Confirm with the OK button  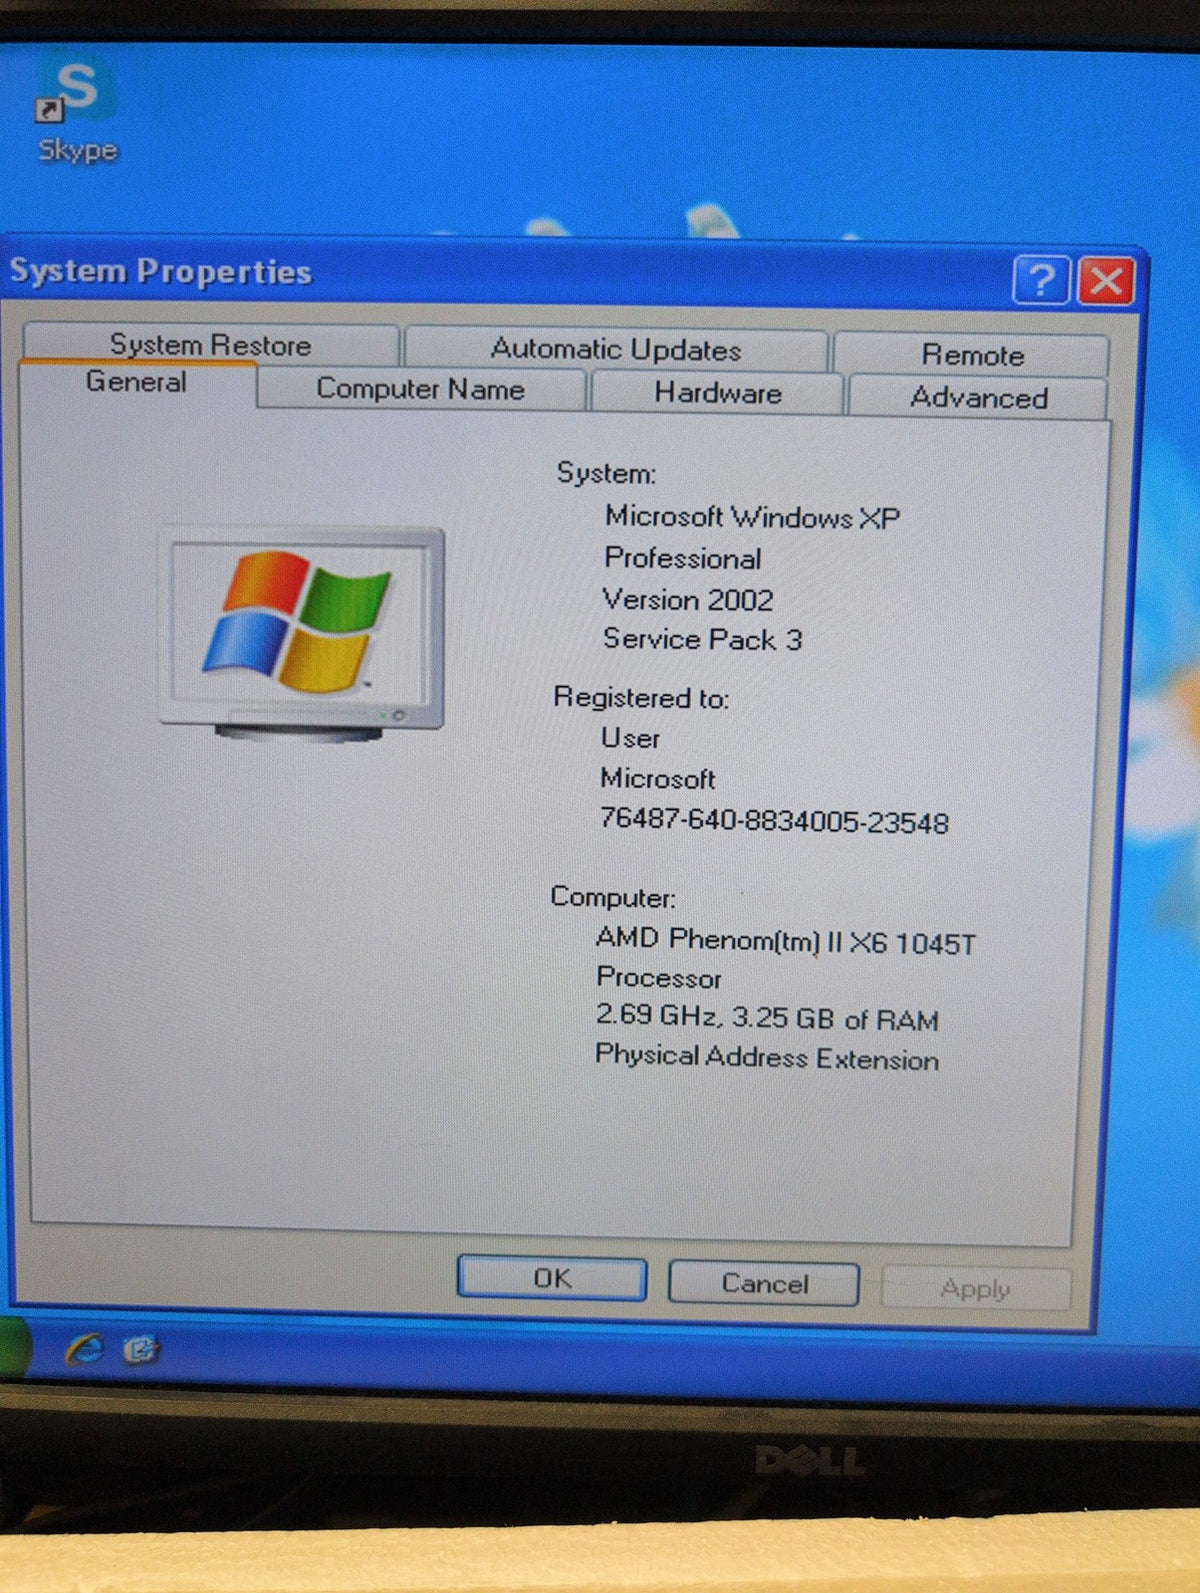pos(552,1278)
